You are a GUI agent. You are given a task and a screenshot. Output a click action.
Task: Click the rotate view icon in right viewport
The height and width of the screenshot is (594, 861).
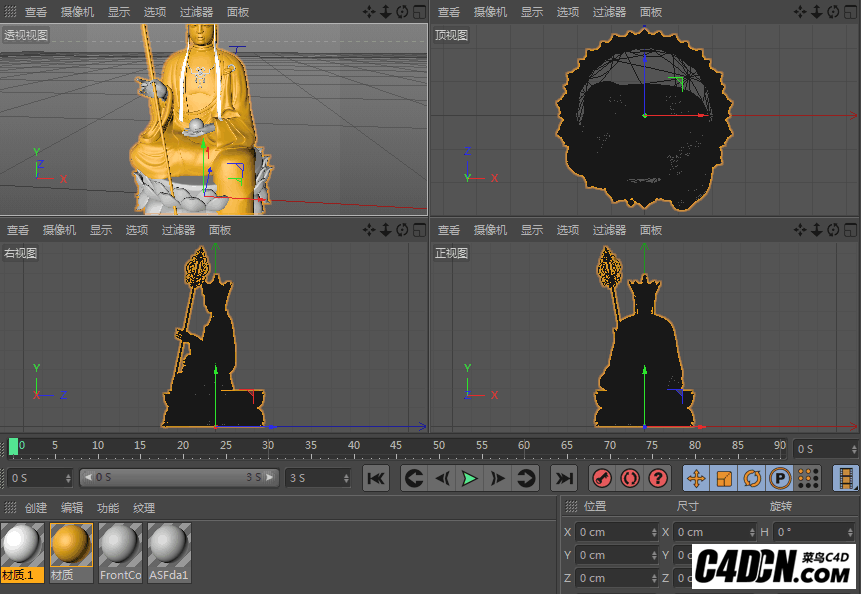click(402, 230)
